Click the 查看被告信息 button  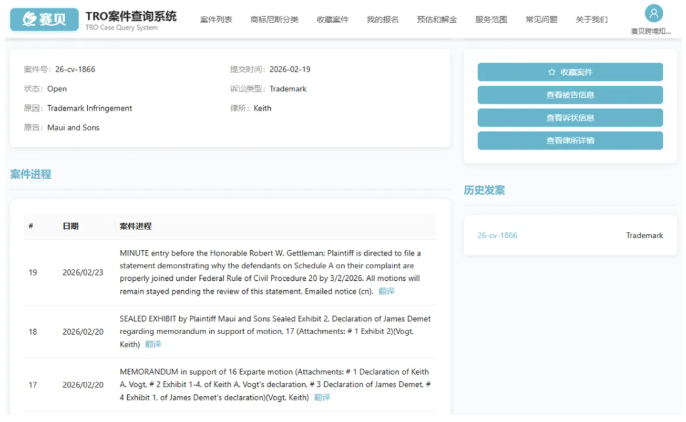pos(569,95)
